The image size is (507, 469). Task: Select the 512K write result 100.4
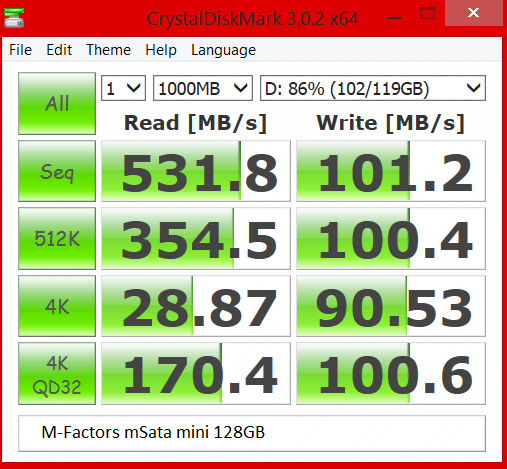(x=391, y=238)
